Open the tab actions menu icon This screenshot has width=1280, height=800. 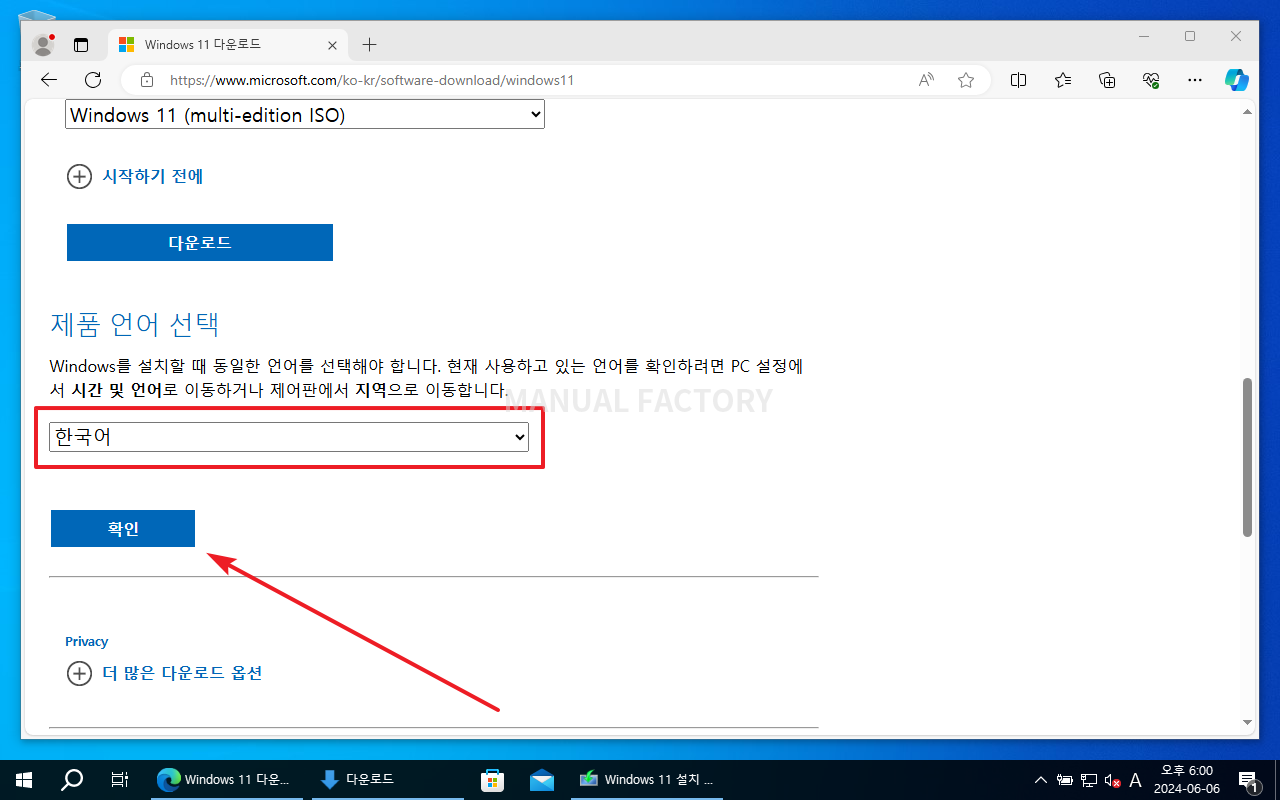[x=81, y=45]
